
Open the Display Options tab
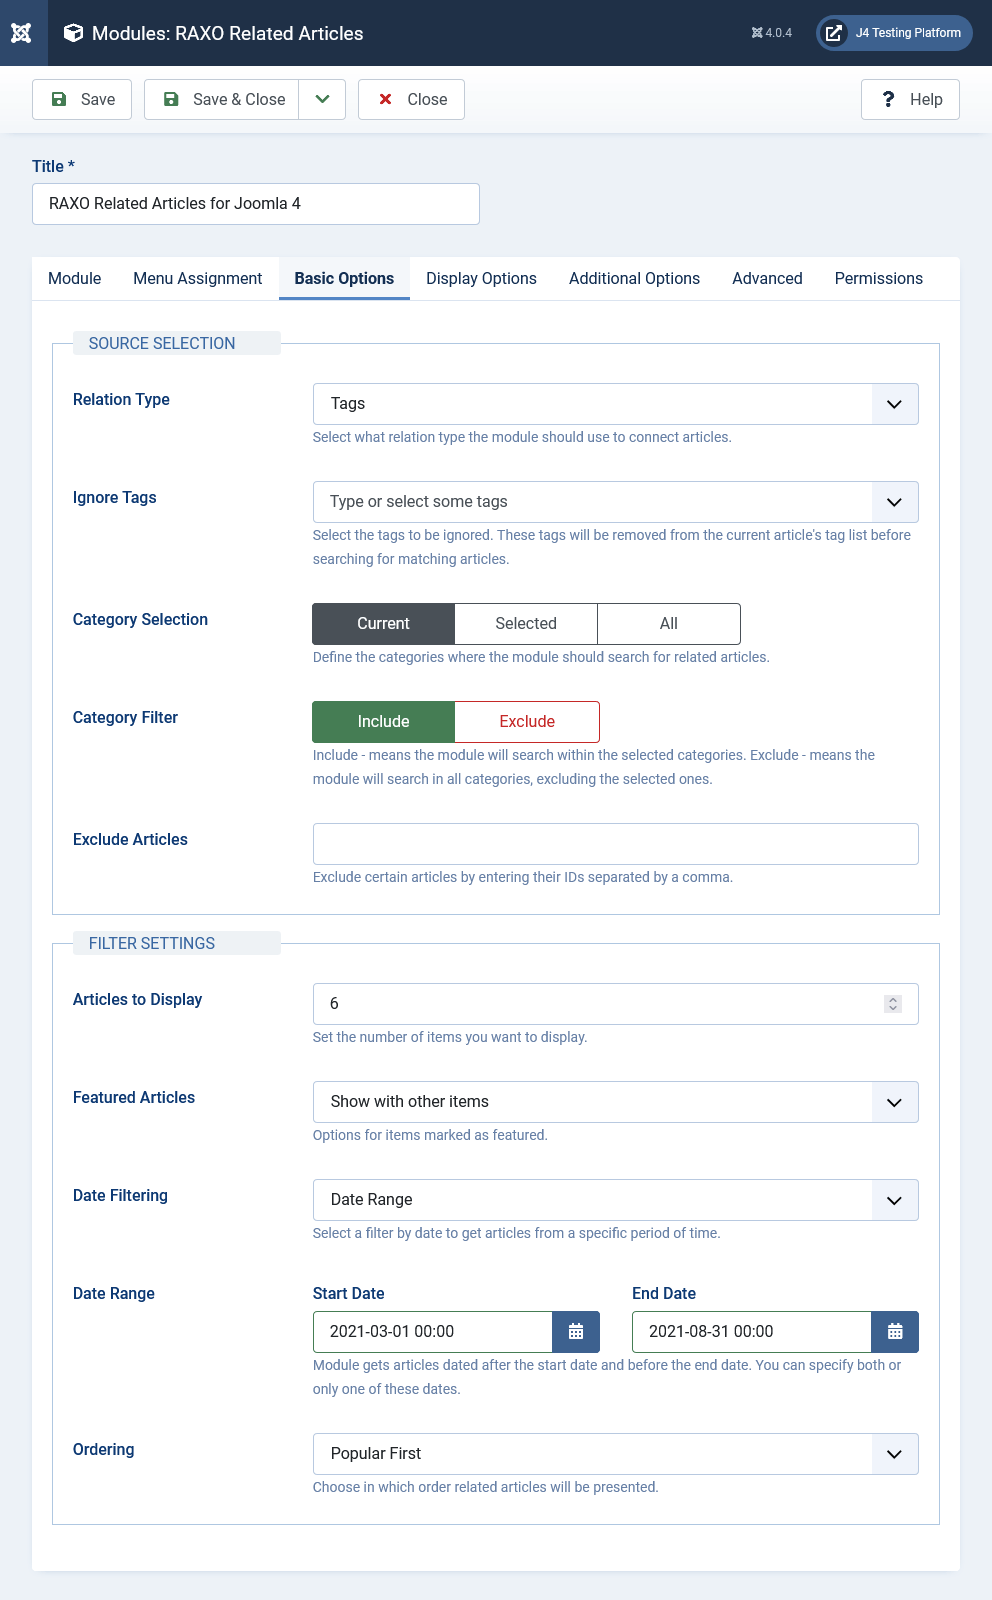pyautogui.click(x=481, y=278)
